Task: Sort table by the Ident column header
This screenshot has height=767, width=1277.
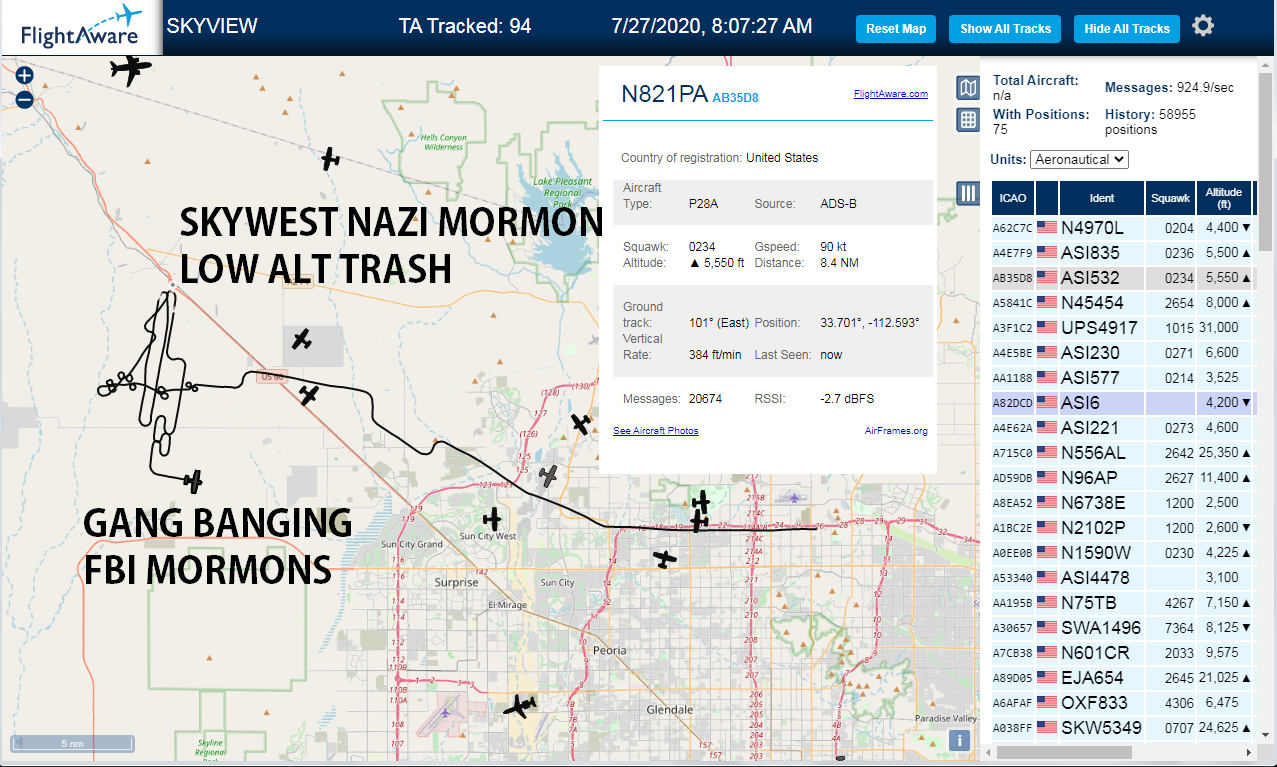Action: [x=1102, y=198]
